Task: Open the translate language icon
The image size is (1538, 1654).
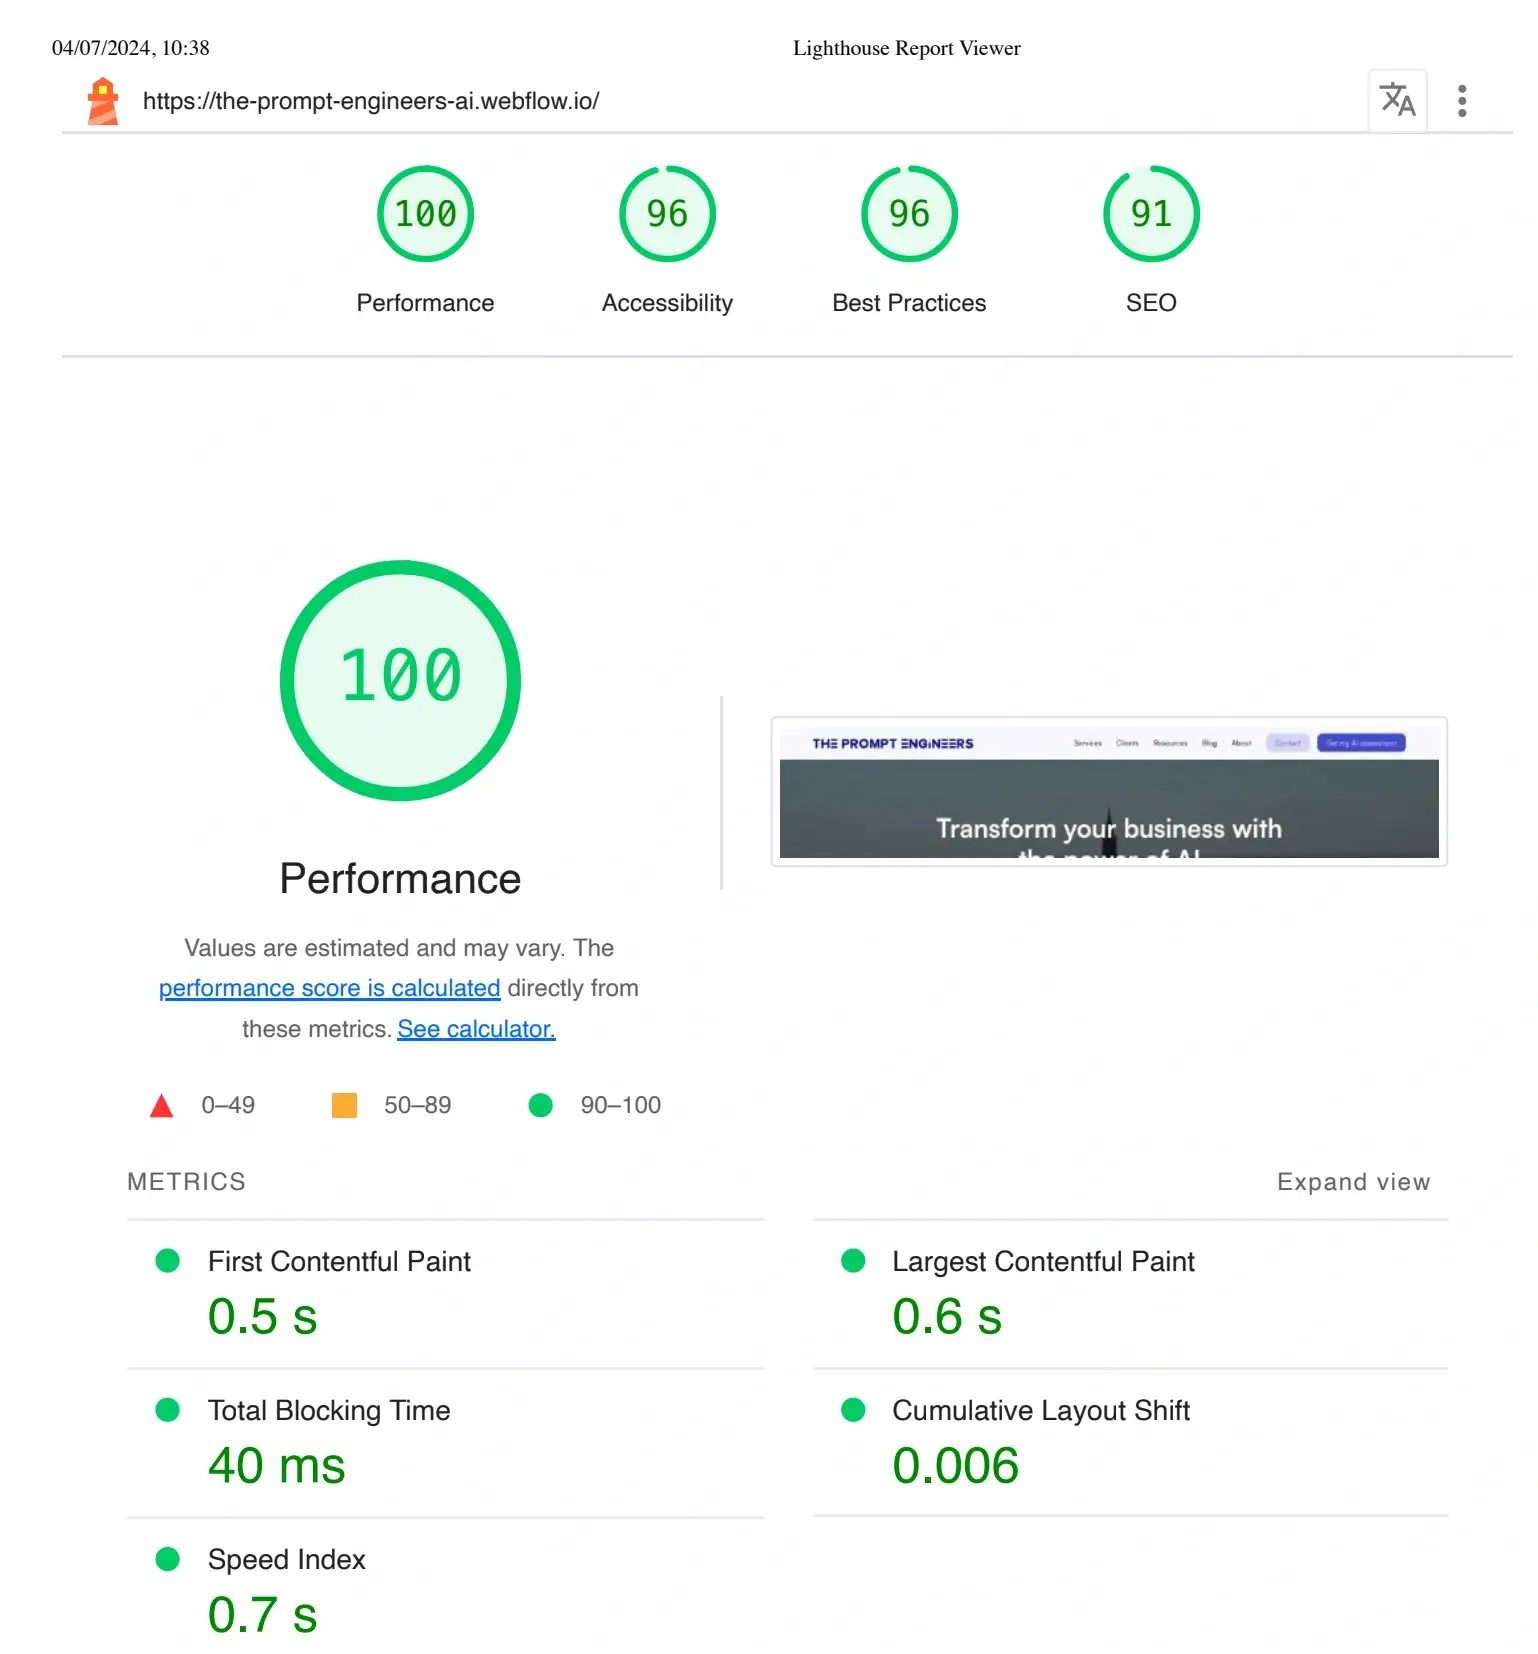Action: (x=1397, y=100)
